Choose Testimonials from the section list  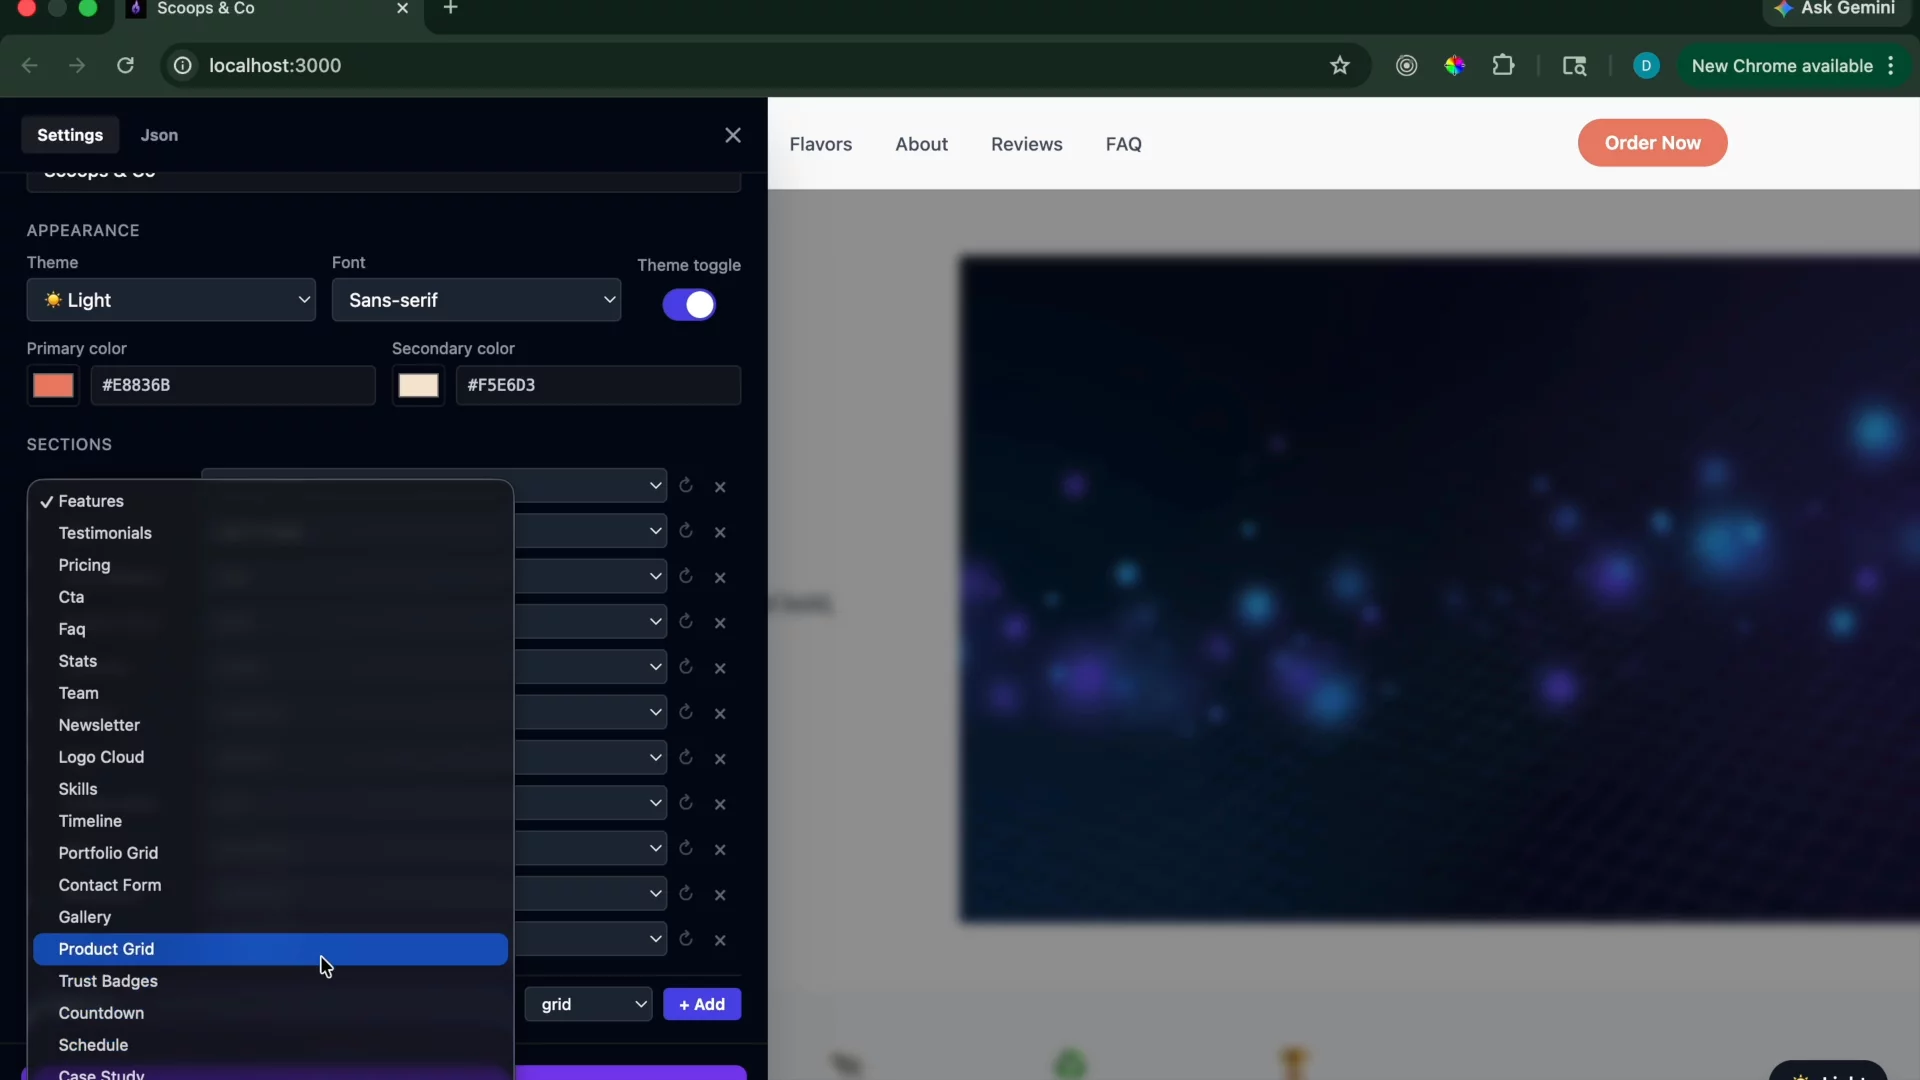coord(270,533)
